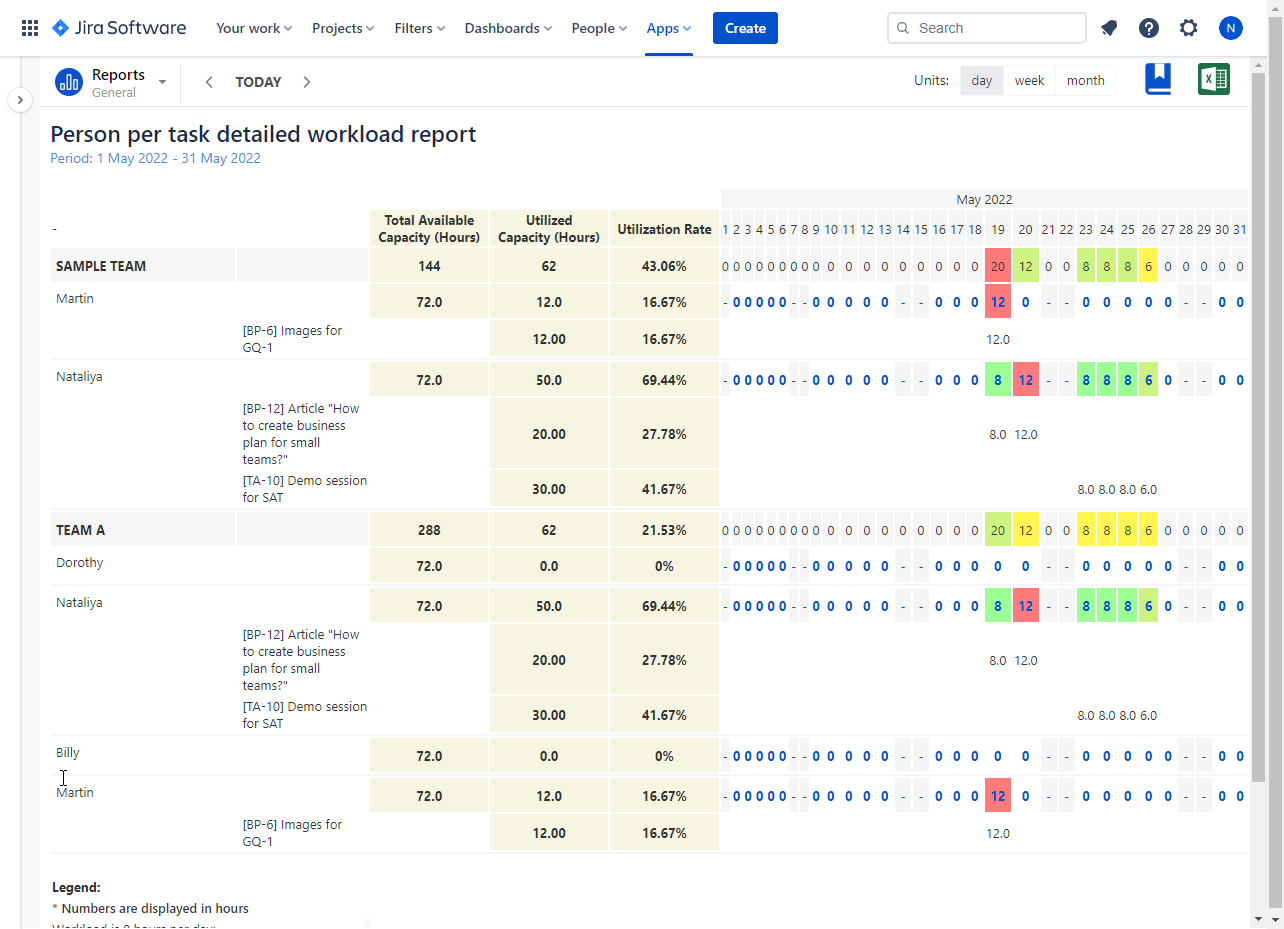Open the settings gear icon
1284x929 pixels.
1188,27
